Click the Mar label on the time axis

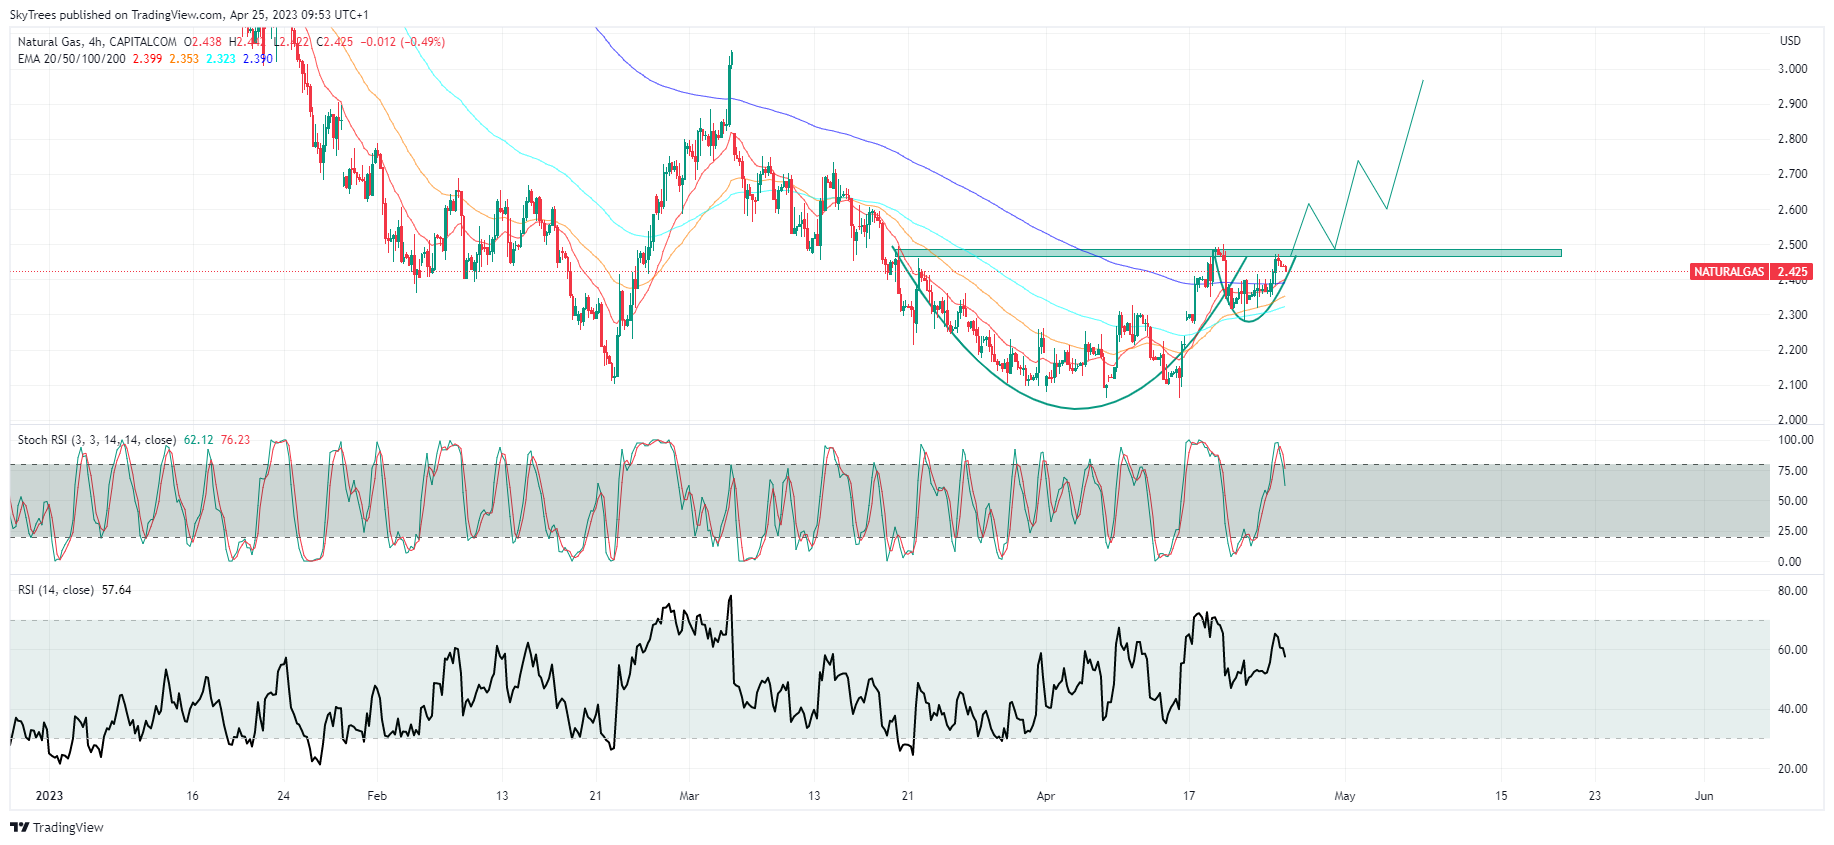(x=689, y=796)
